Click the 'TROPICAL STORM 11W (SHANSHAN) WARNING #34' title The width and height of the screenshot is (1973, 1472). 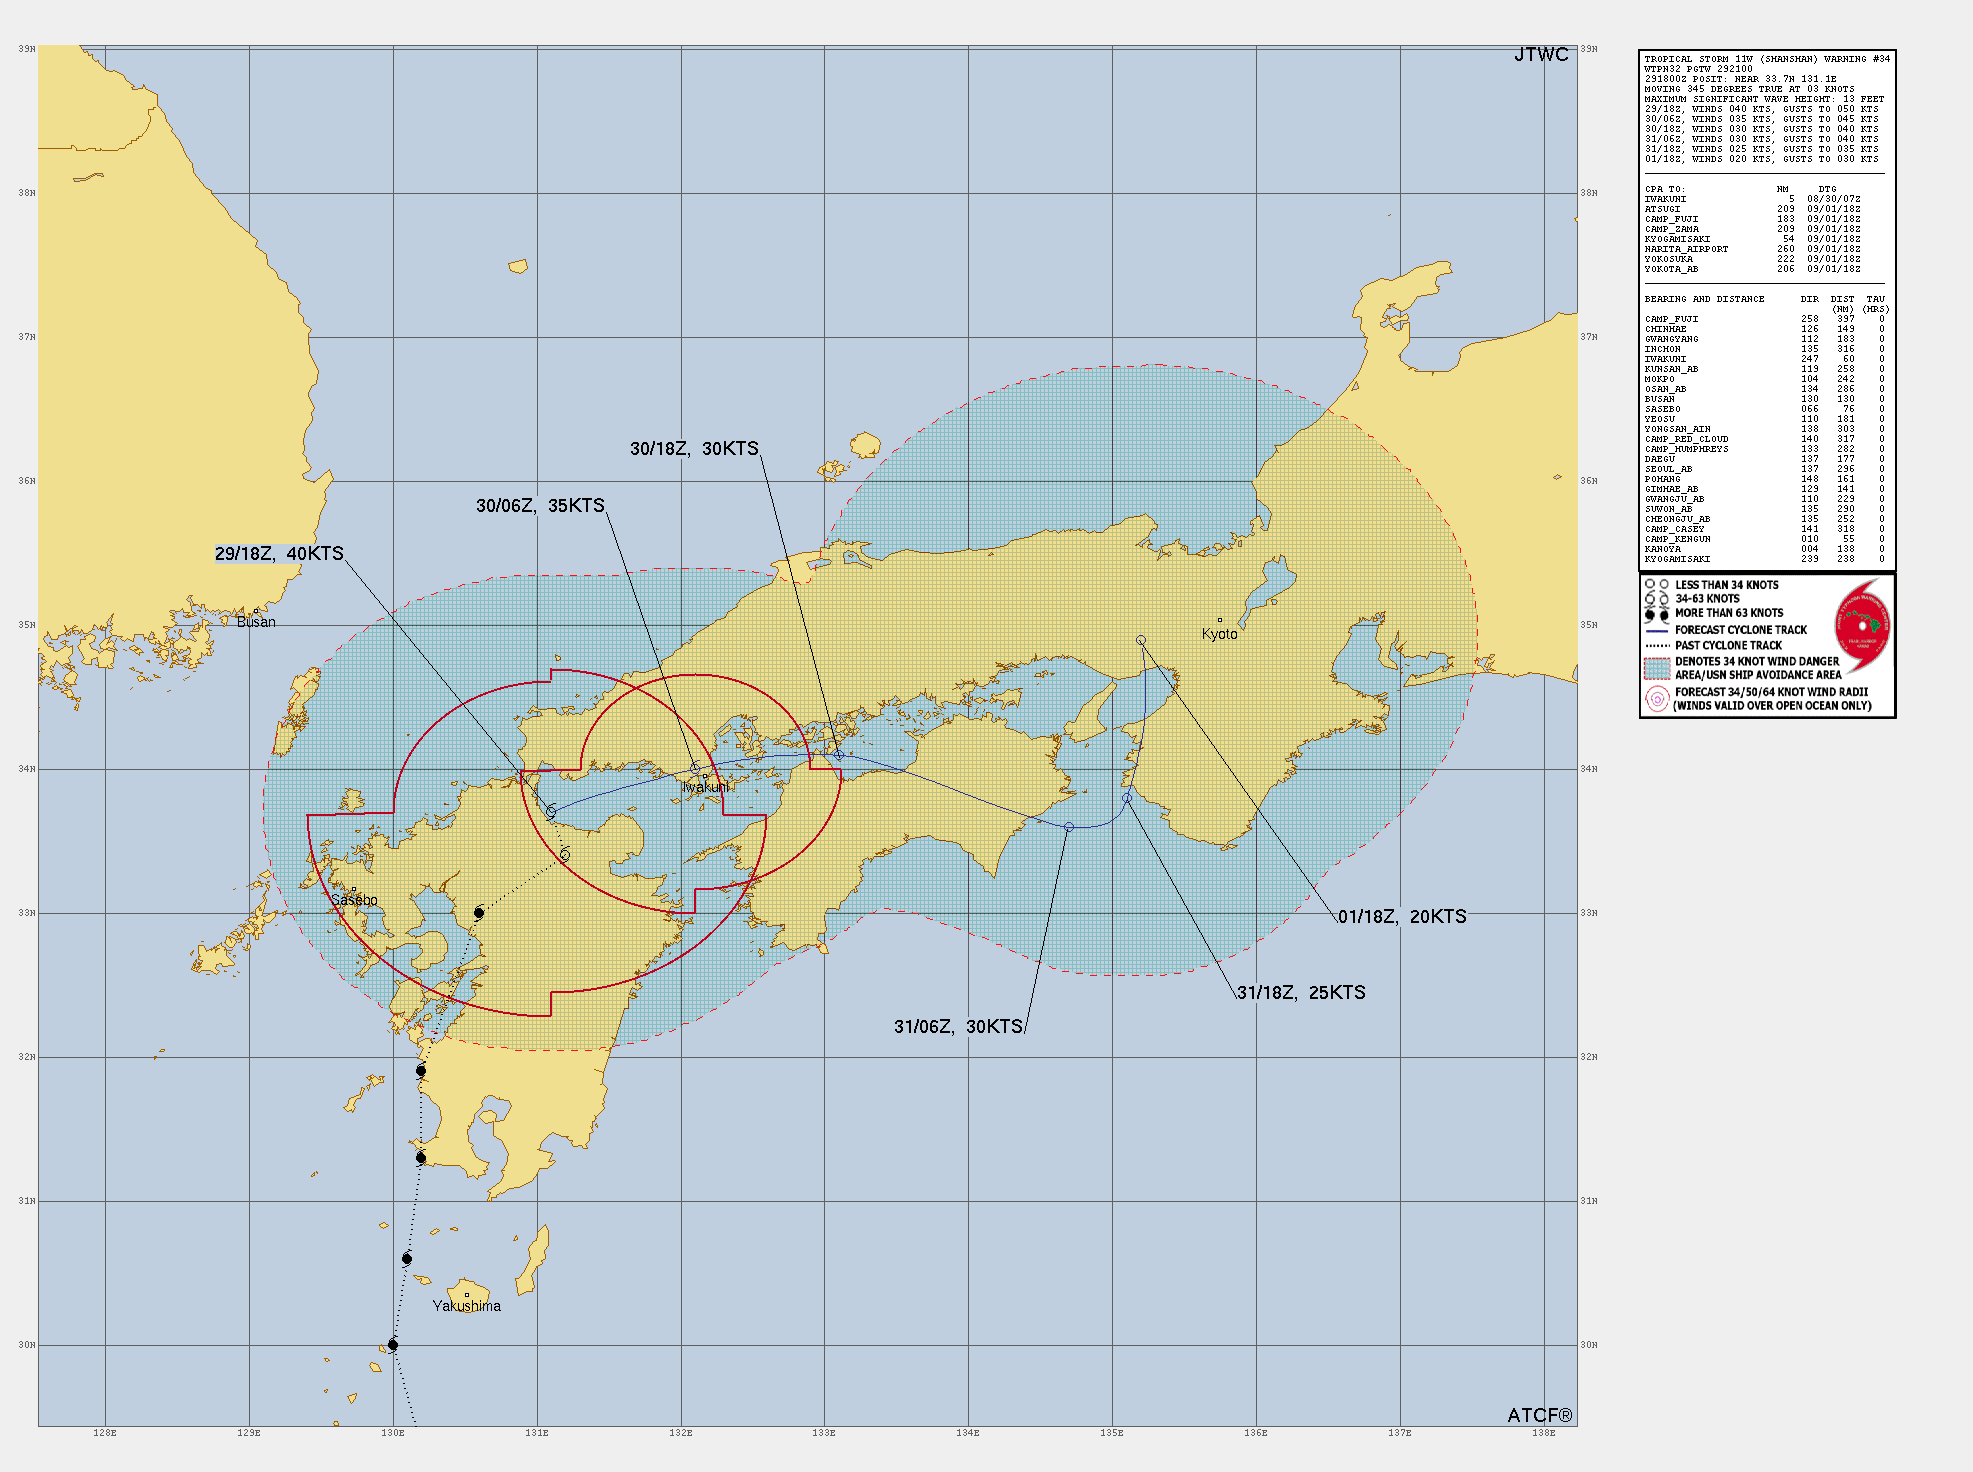(x=1767, y=59)
